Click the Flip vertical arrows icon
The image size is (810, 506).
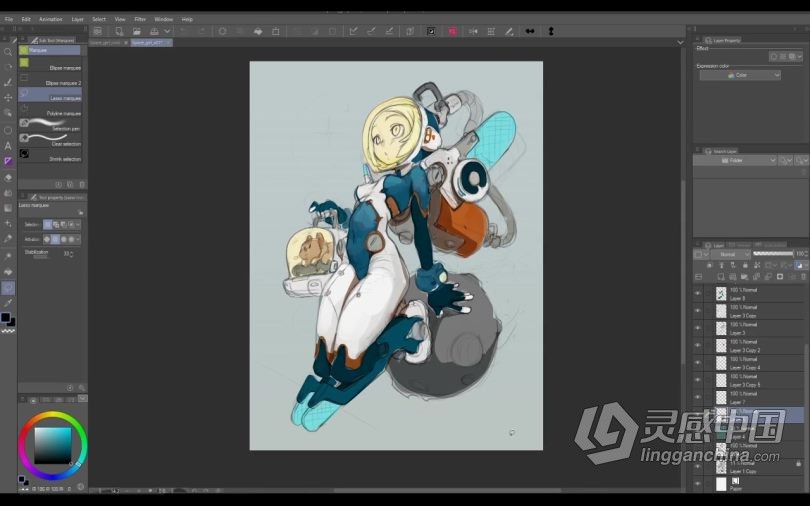(551, 31)
